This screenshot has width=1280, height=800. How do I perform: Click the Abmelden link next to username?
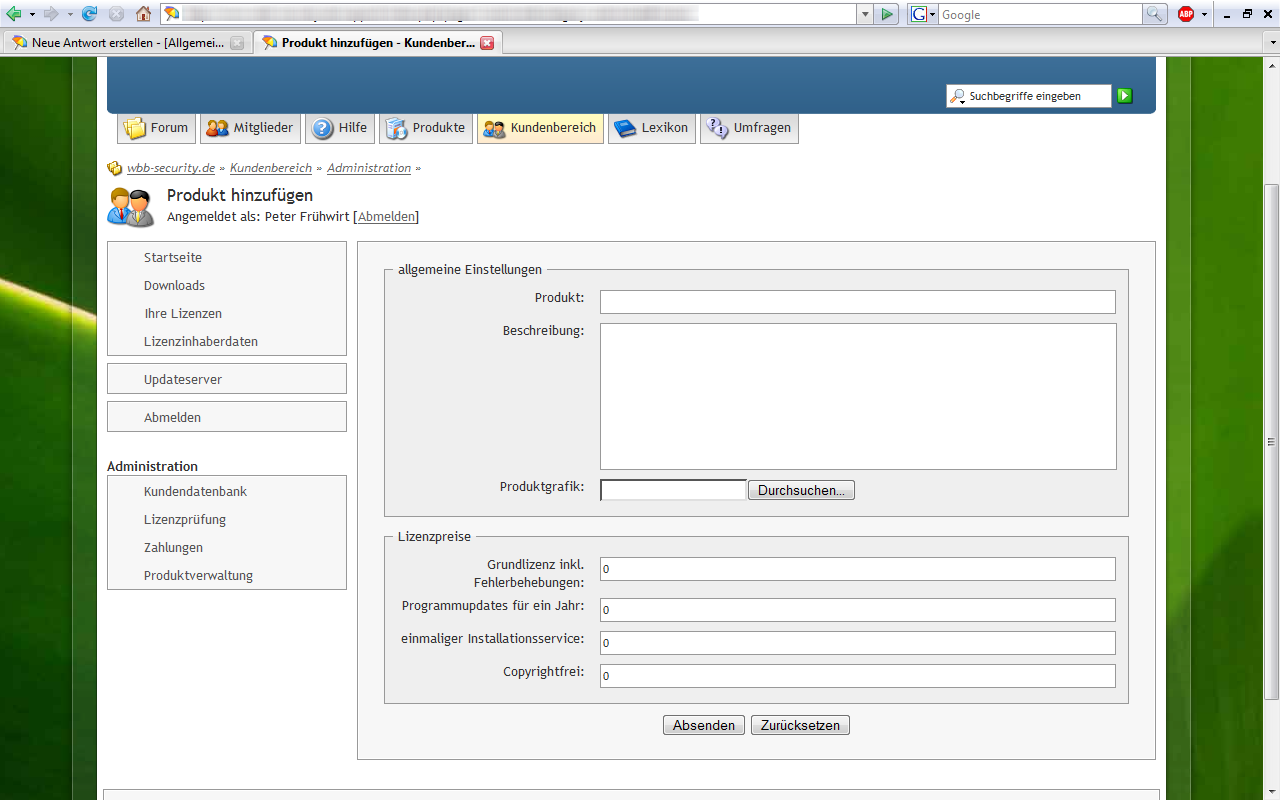tap(387, 217)
